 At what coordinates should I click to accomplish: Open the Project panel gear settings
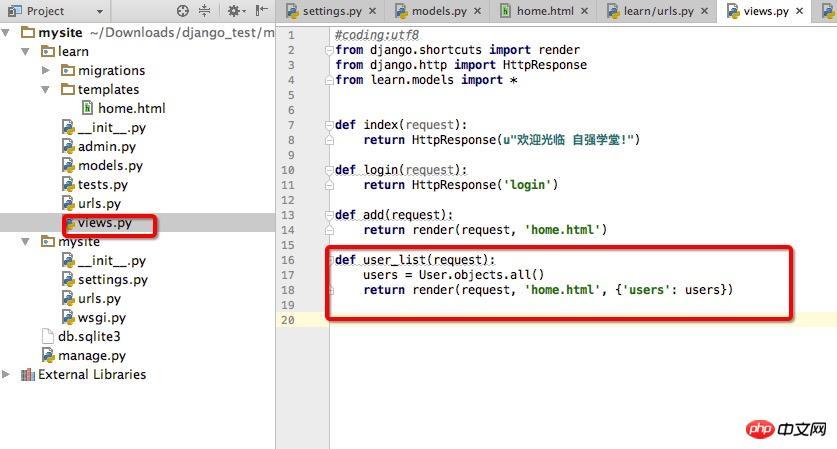tap(235, 11)
